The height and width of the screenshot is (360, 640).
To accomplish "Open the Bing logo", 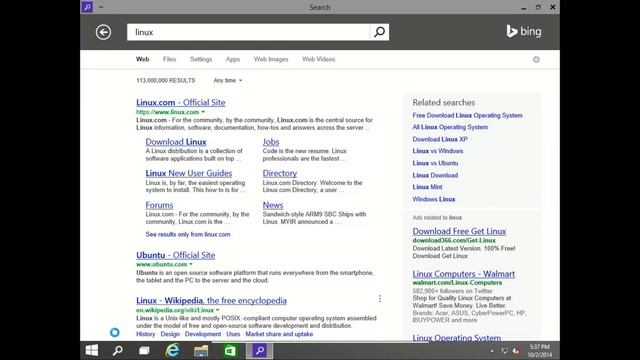I will pyautogui.click(x=524, y=31).
